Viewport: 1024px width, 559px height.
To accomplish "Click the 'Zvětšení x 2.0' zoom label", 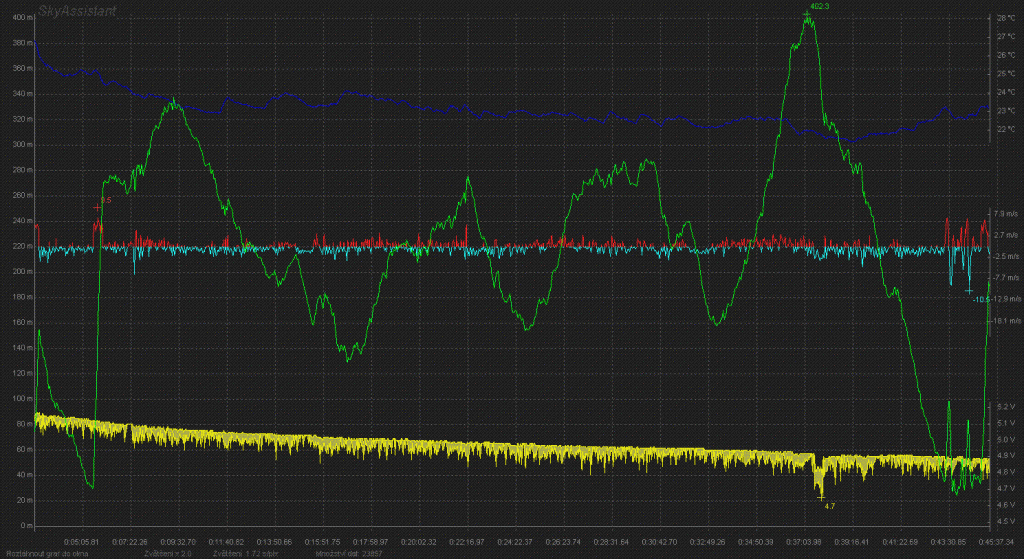I will 168,552.
